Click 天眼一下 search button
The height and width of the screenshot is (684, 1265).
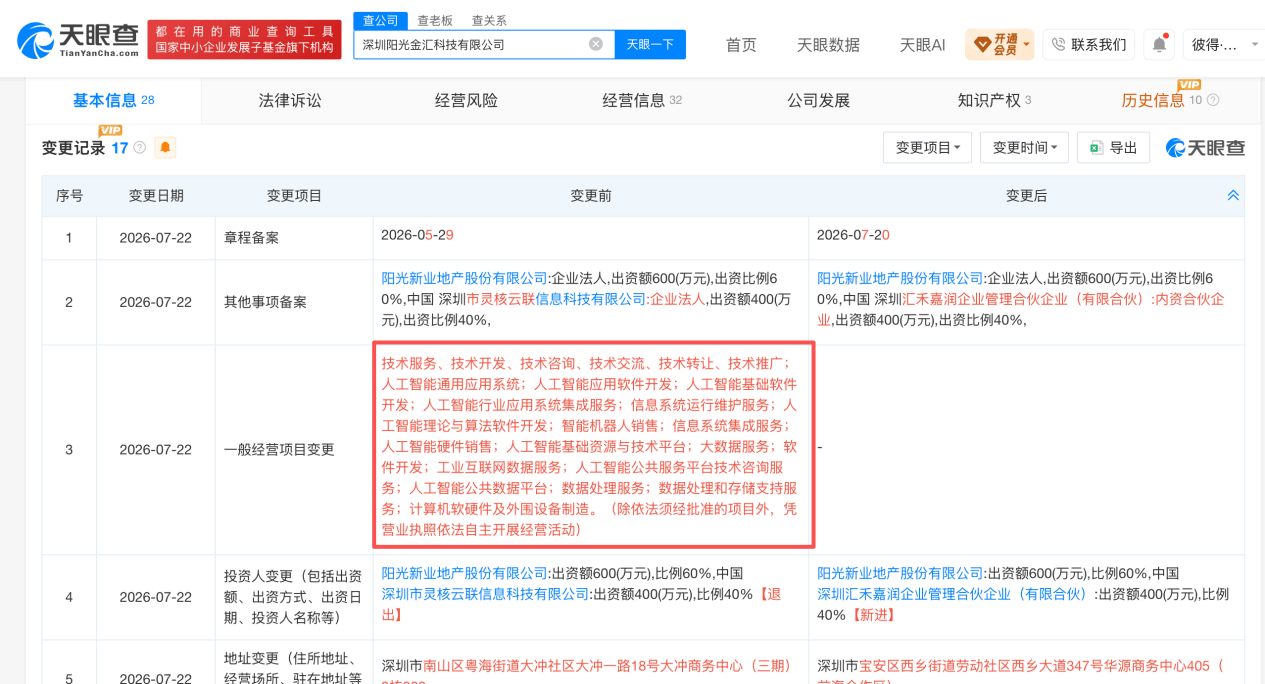[650, 44]
